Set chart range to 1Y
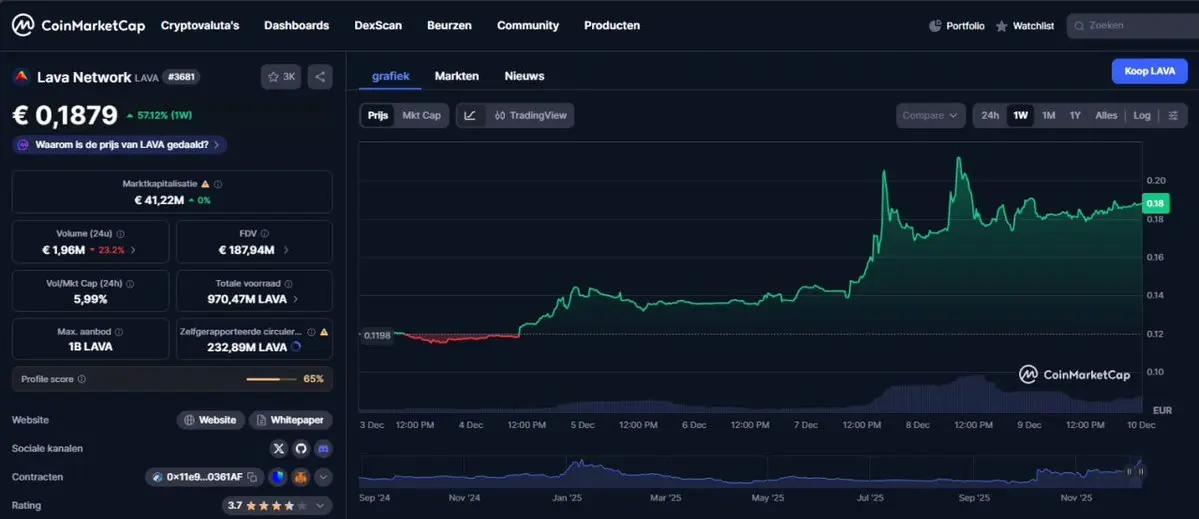The width and height of the screenshot is (1199, 519). coord(1075,115)
